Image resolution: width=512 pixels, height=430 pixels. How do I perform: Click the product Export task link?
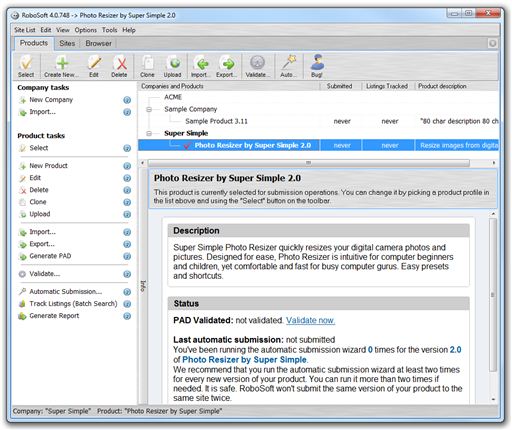42,244
